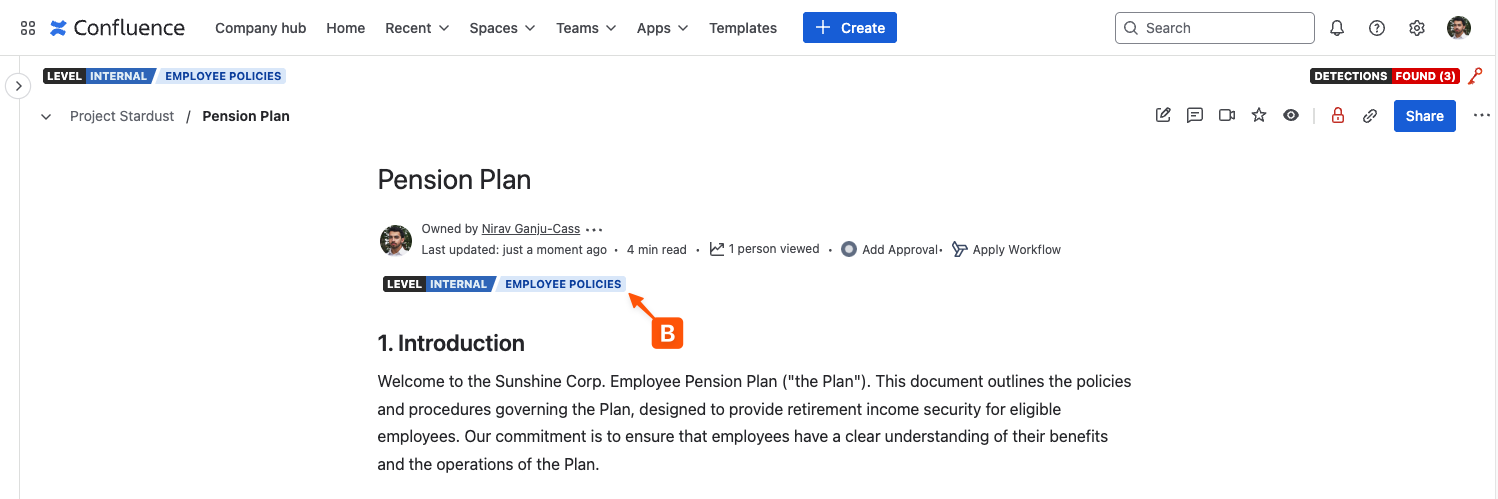This screenshot has width=1498, height=499.
Task: Expand the collapsed sidebar arrow
Action: tap(18, 87)
